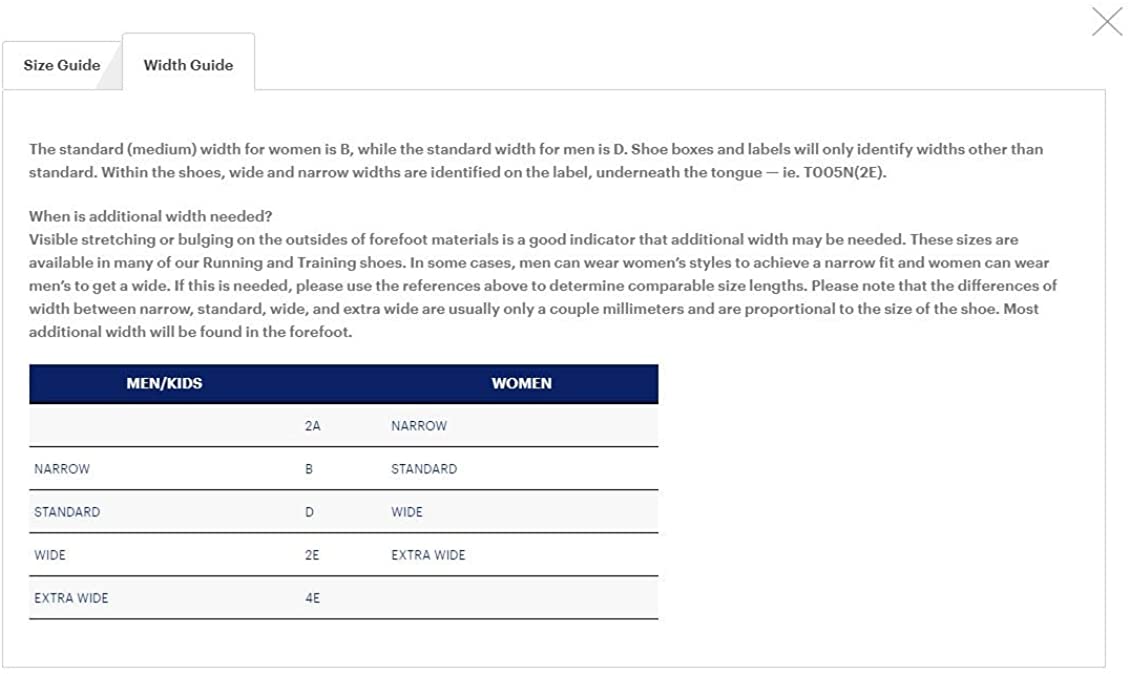
Task: Click the T005N(2E) label example text
Action: (x=845, y=172)
